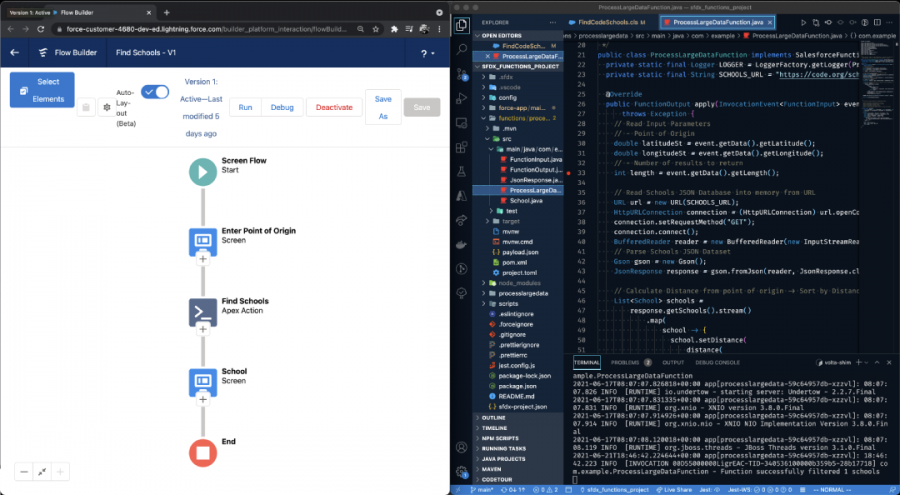
Task: Click the delete trash icon in Flow toolbar
Action: [x=86, y=107]
